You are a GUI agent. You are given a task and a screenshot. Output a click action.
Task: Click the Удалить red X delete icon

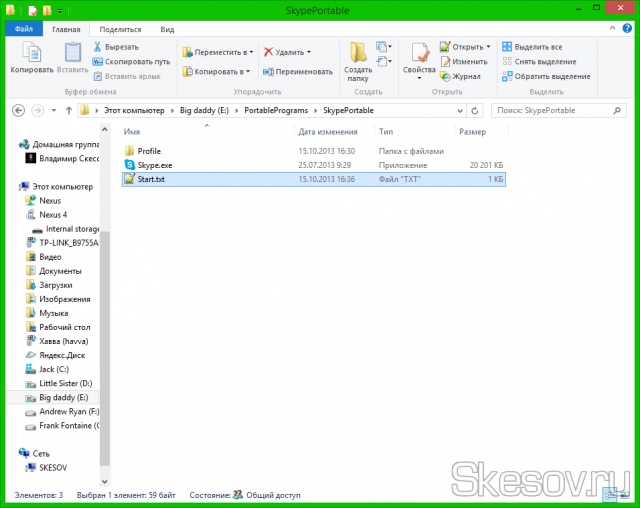coord(267,52)
